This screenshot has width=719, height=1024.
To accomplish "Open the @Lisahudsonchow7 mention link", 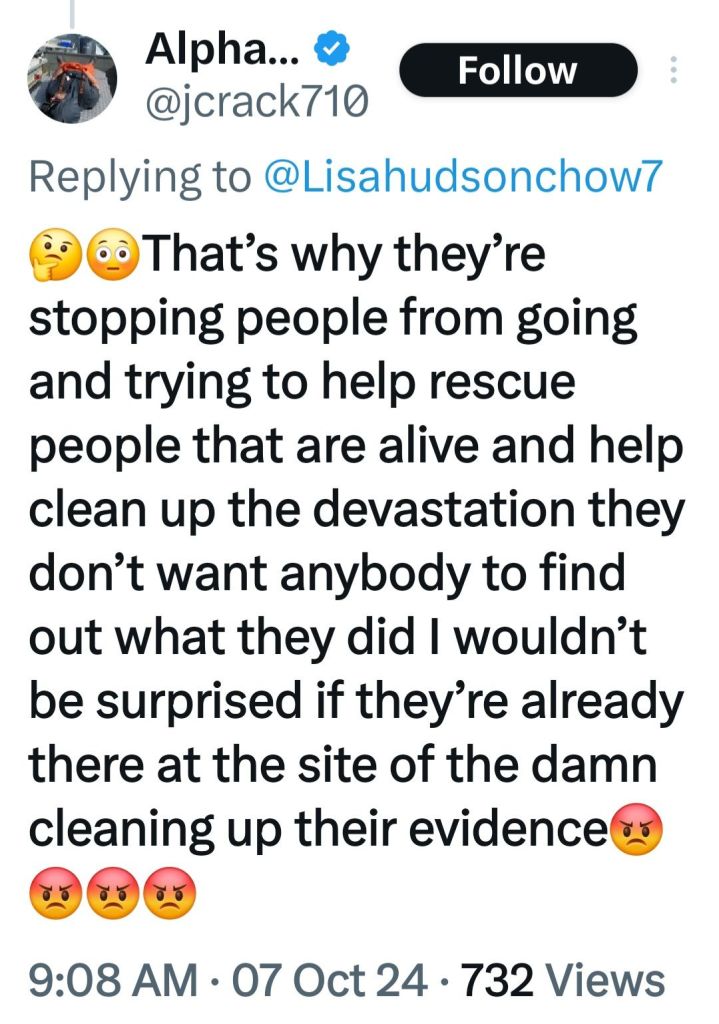I will coord(462,176).
